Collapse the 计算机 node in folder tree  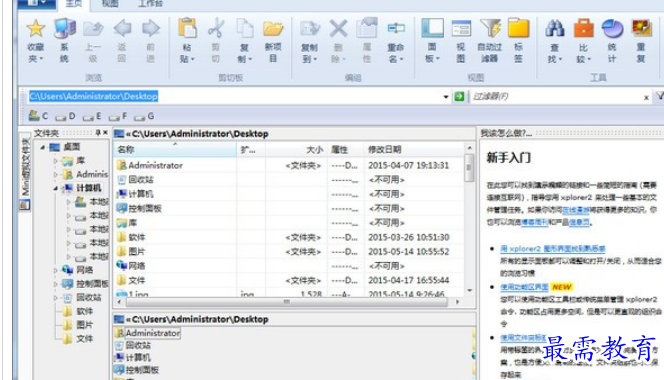[55, 188]
